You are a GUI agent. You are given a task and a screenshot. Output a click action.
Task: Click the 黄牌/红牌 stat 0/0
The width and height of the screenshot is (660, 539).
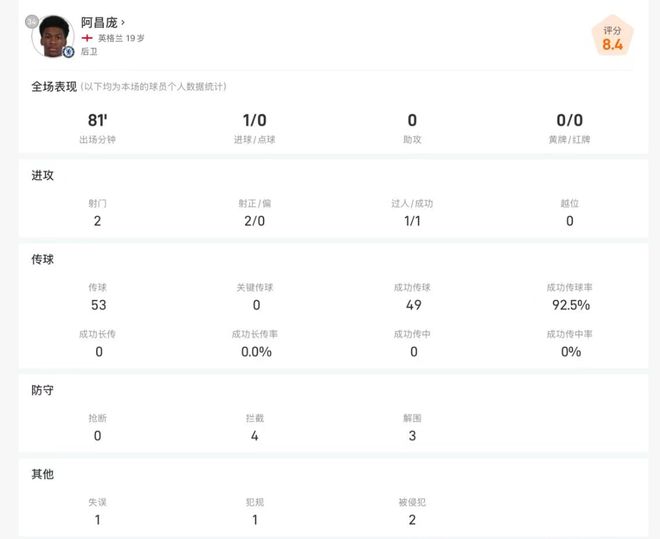(x=569, y=120)
